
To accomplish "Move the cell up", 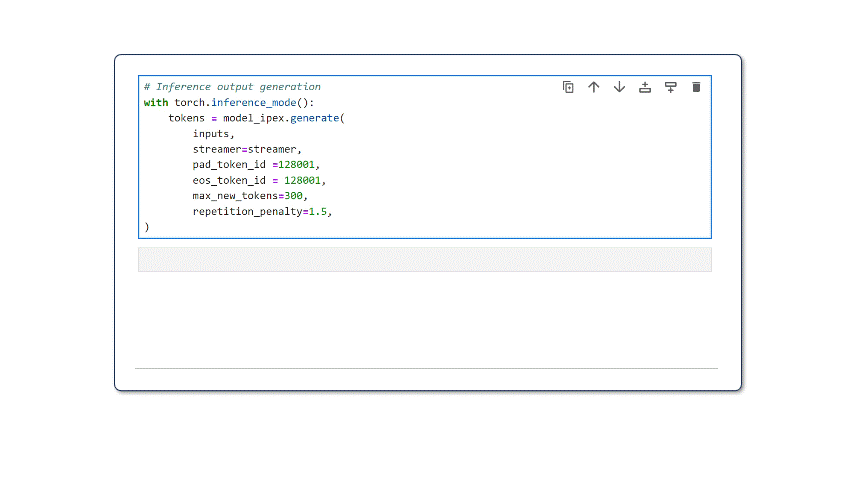I will [594, 87].
